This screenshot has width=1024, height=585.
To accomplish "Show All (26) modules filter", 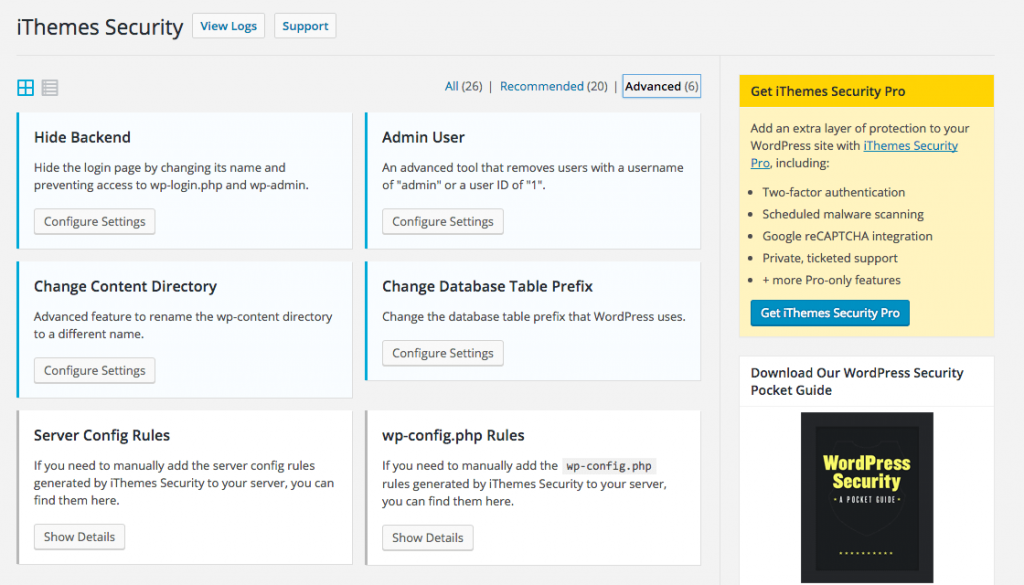I will pyautogui.click(x=463, y=87).
